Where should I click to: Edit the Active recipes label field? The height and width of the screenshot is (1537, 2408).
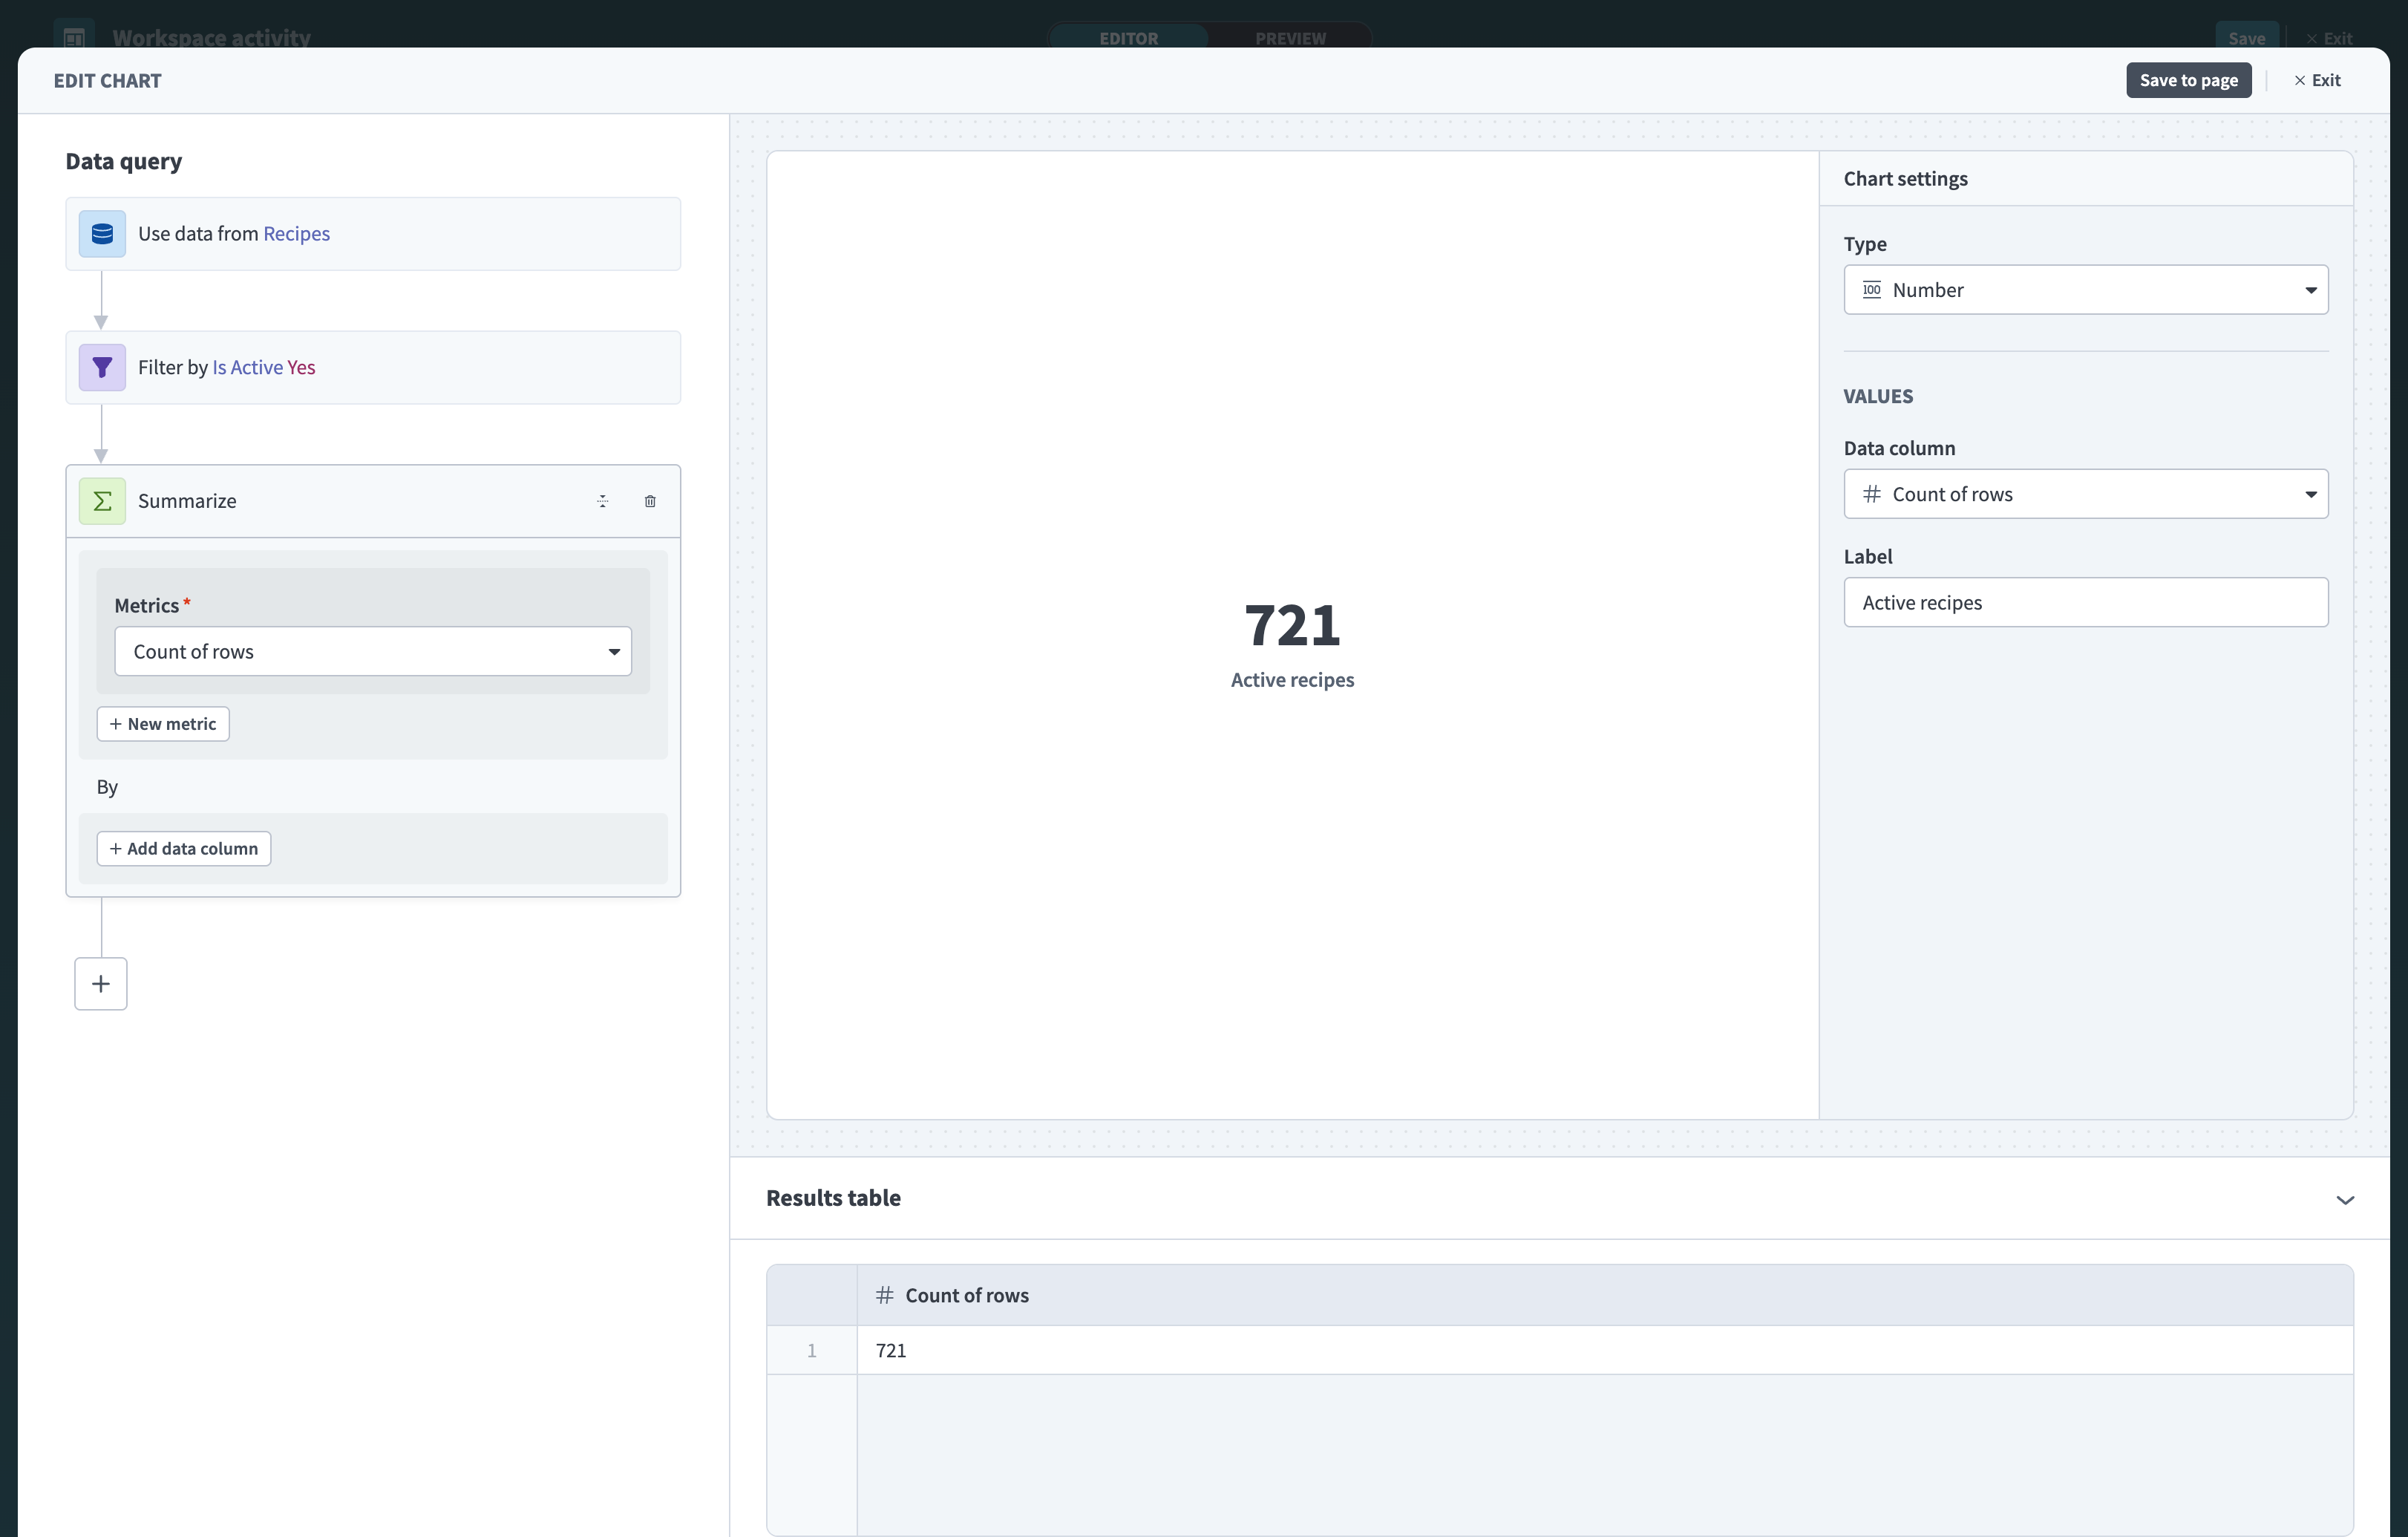2085,602
